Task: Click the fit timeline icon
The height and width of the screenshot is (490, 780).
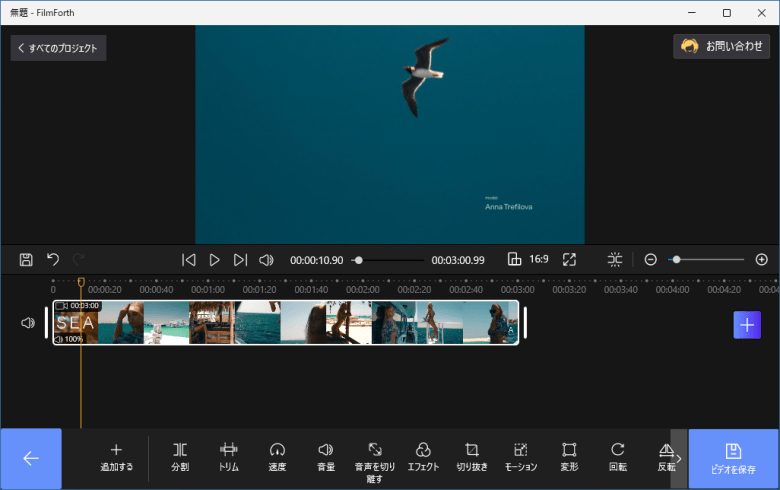Action: pos(615,259)
